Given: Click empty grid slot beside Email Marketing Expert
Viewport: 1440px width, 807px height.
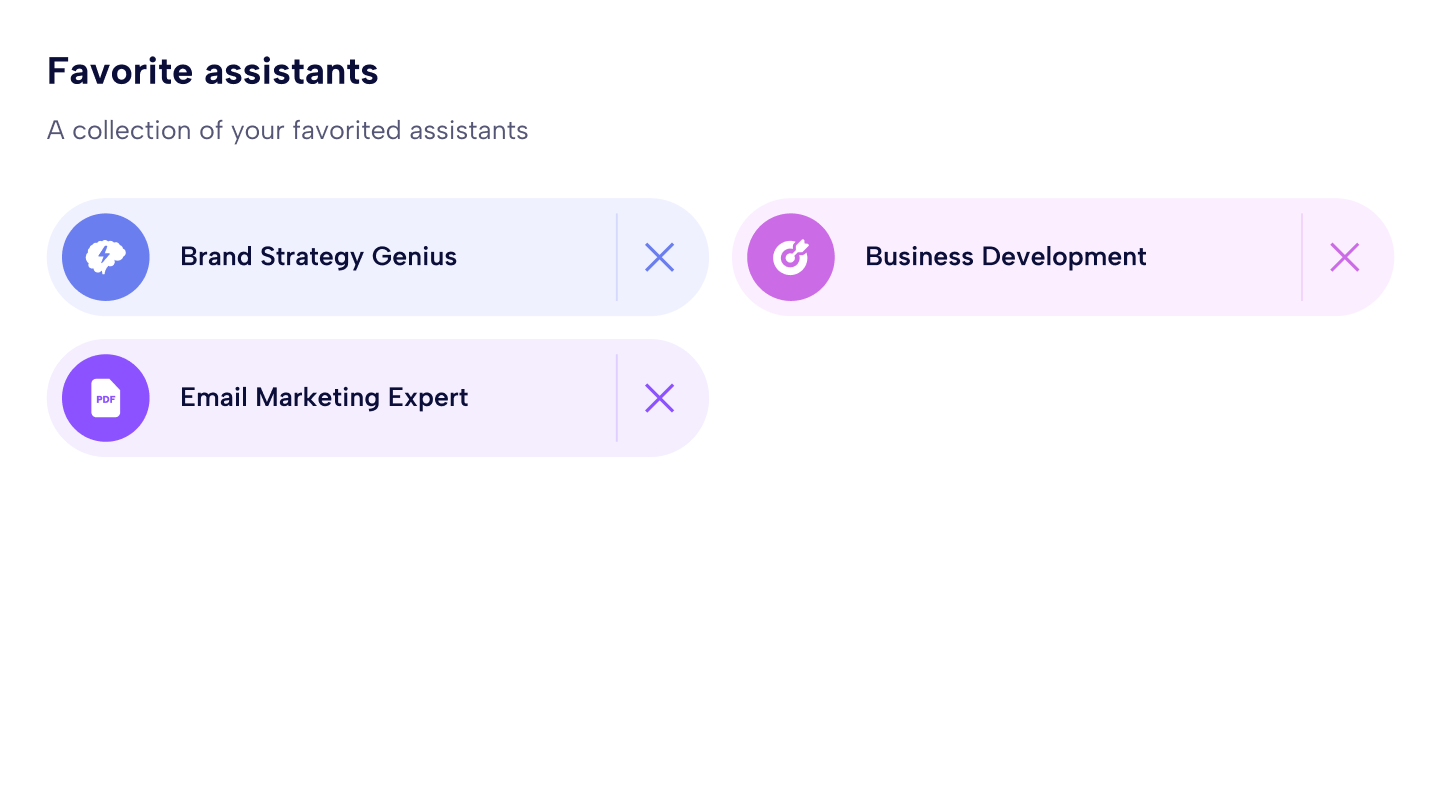Looking at the screenshot, I should point(1062,398).
